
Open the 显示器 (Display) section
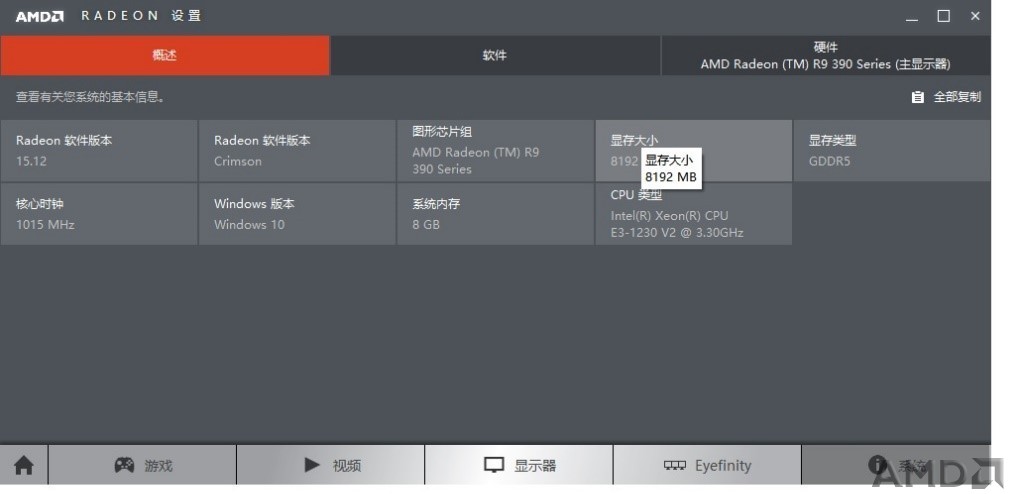click(x=519, y=465)
